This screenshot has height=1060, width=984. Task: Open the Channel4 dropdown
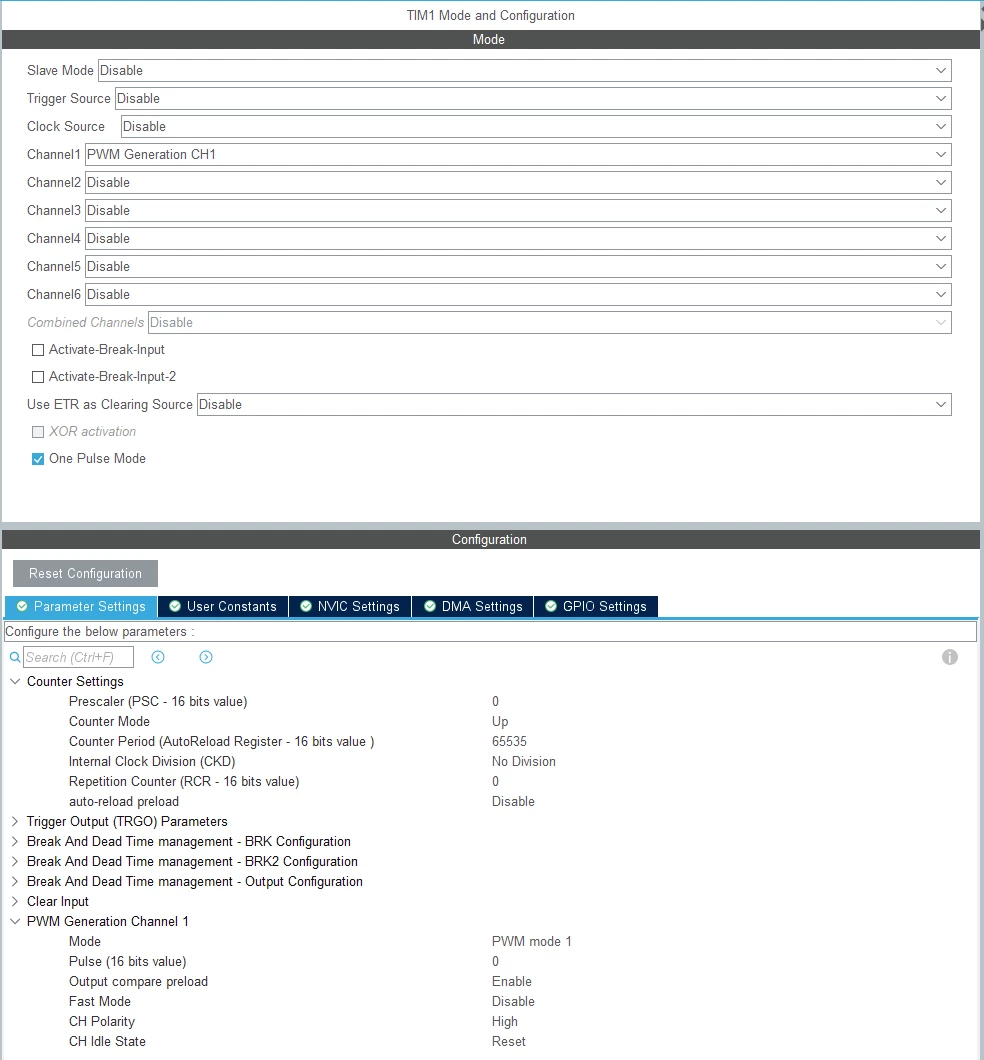[518, 239]
